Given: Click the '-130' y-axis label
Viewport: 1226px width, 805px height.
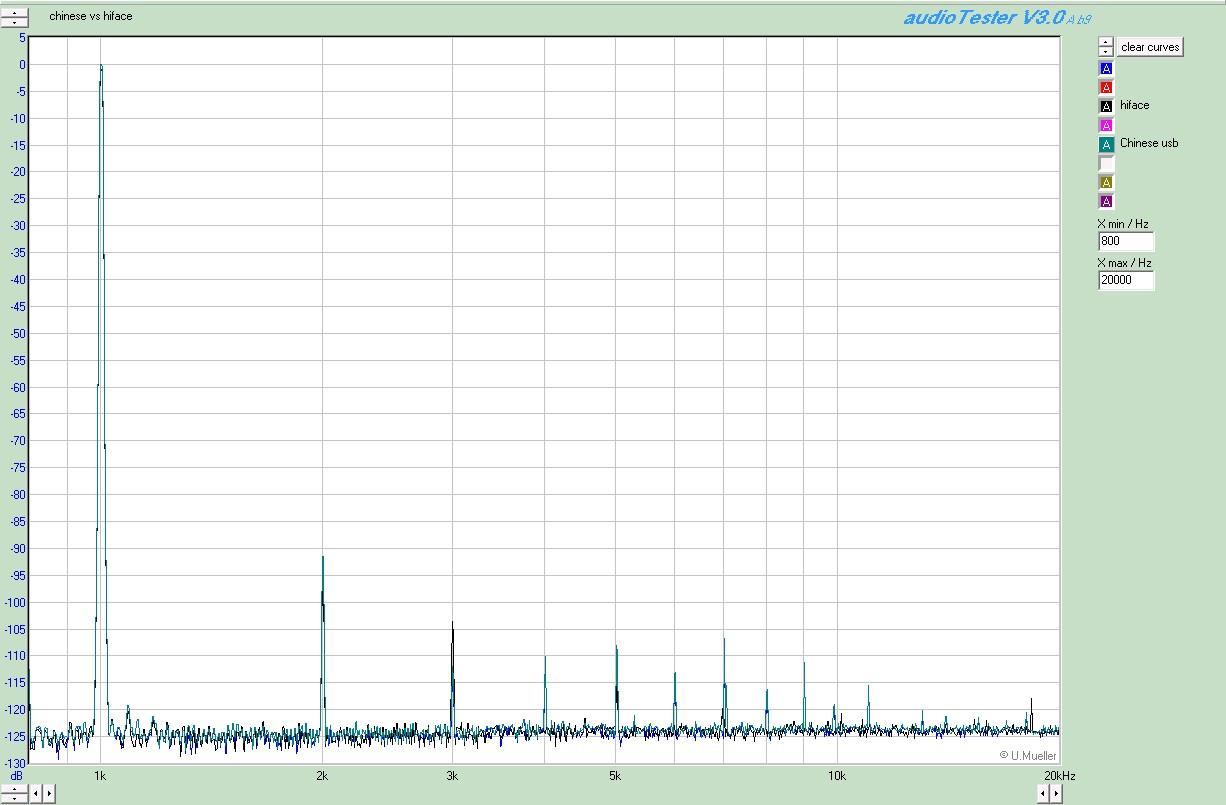Looking at the screenshot, I should pos(16,763).
